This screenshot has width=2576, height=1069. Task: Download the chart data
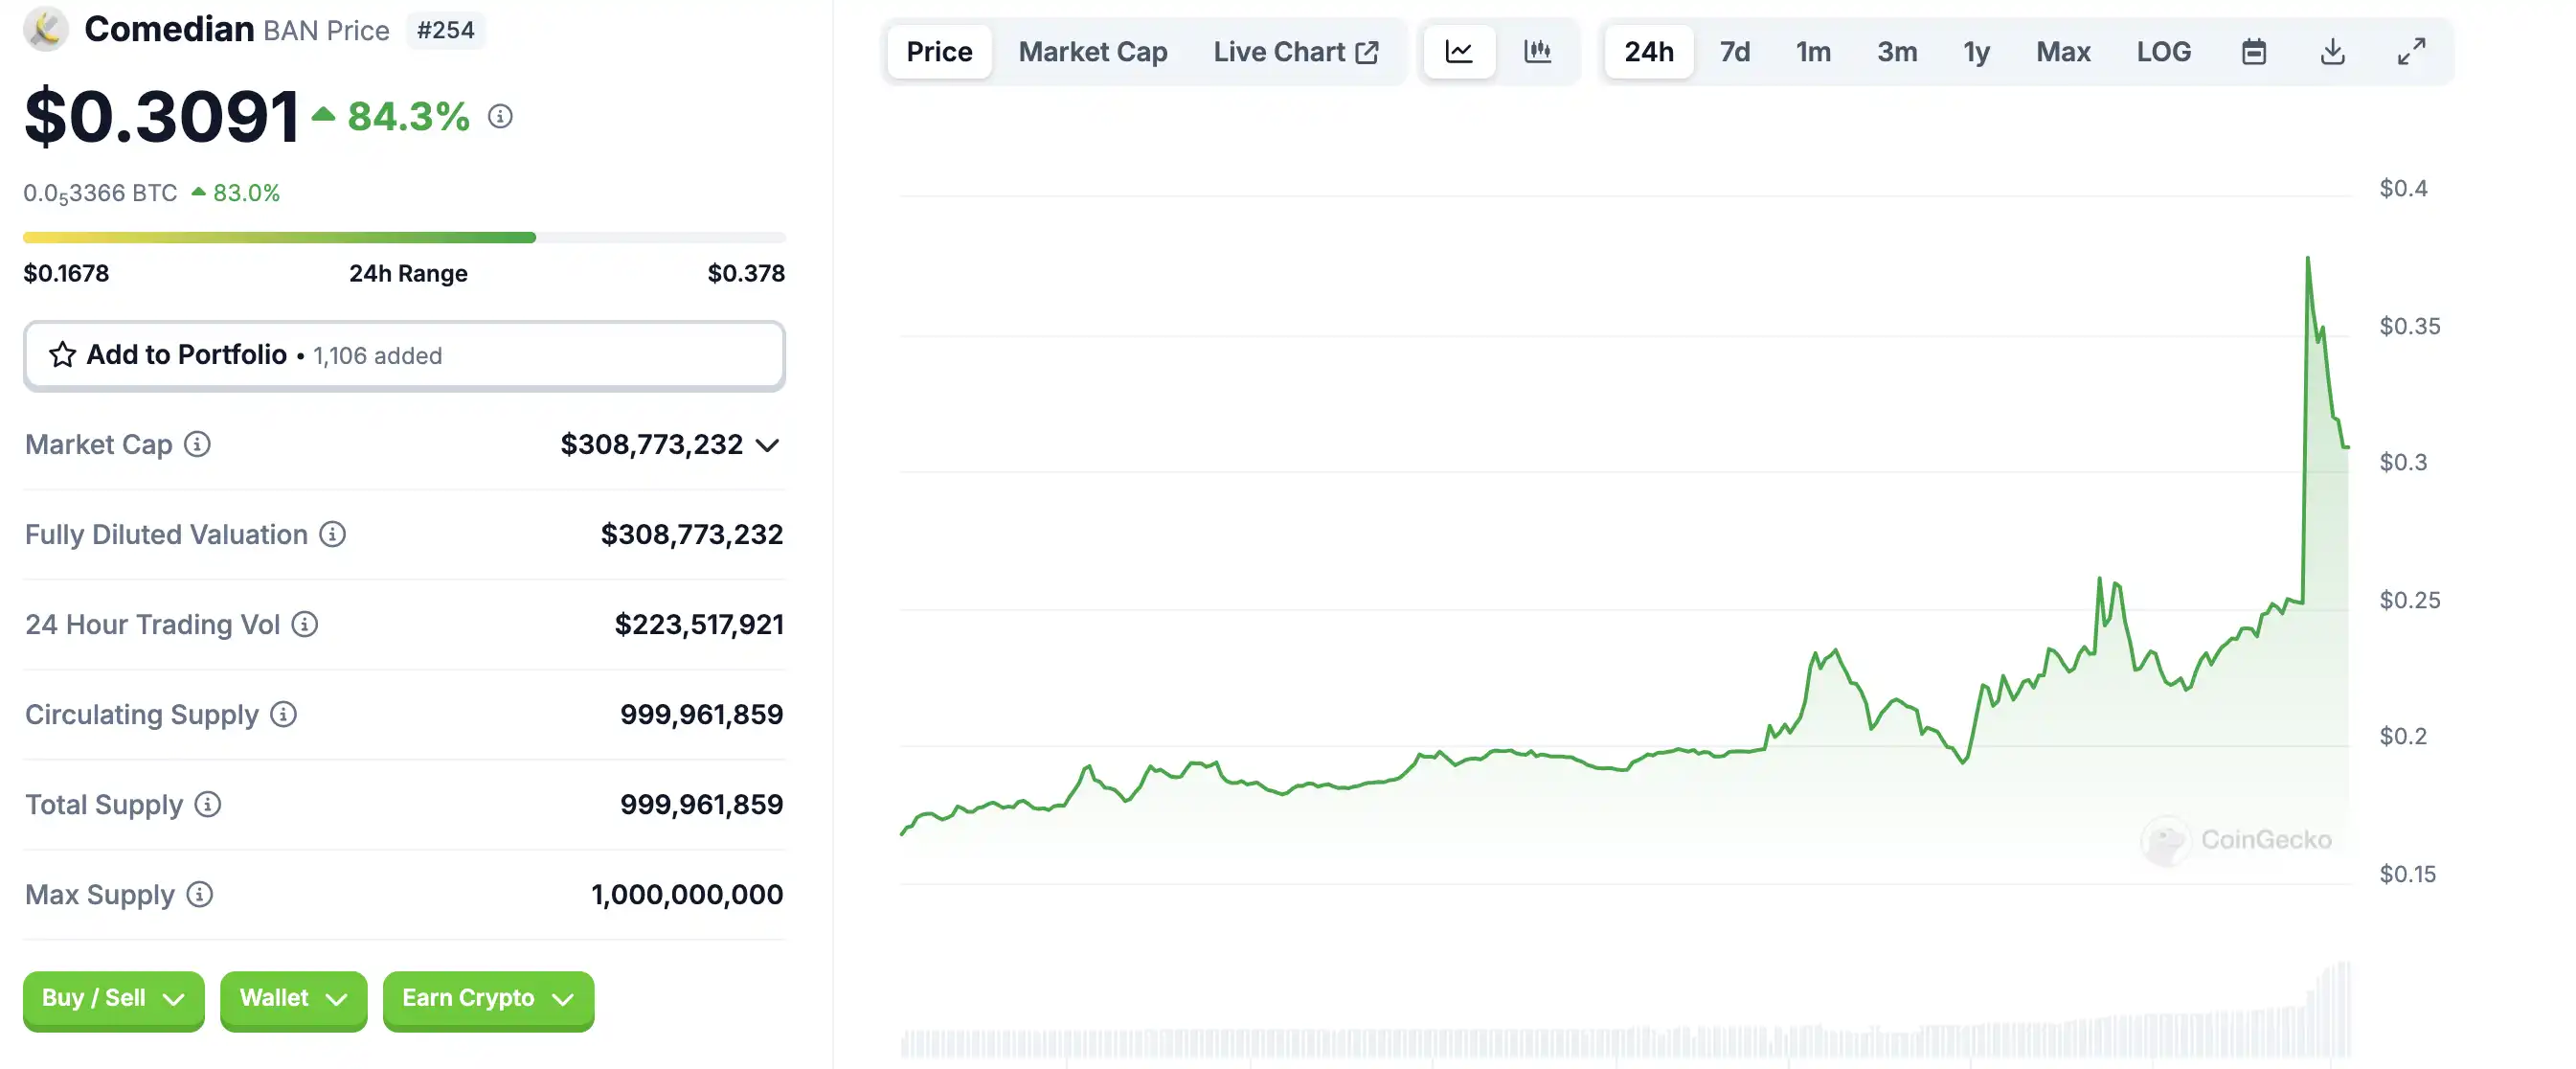point(2332,51)
